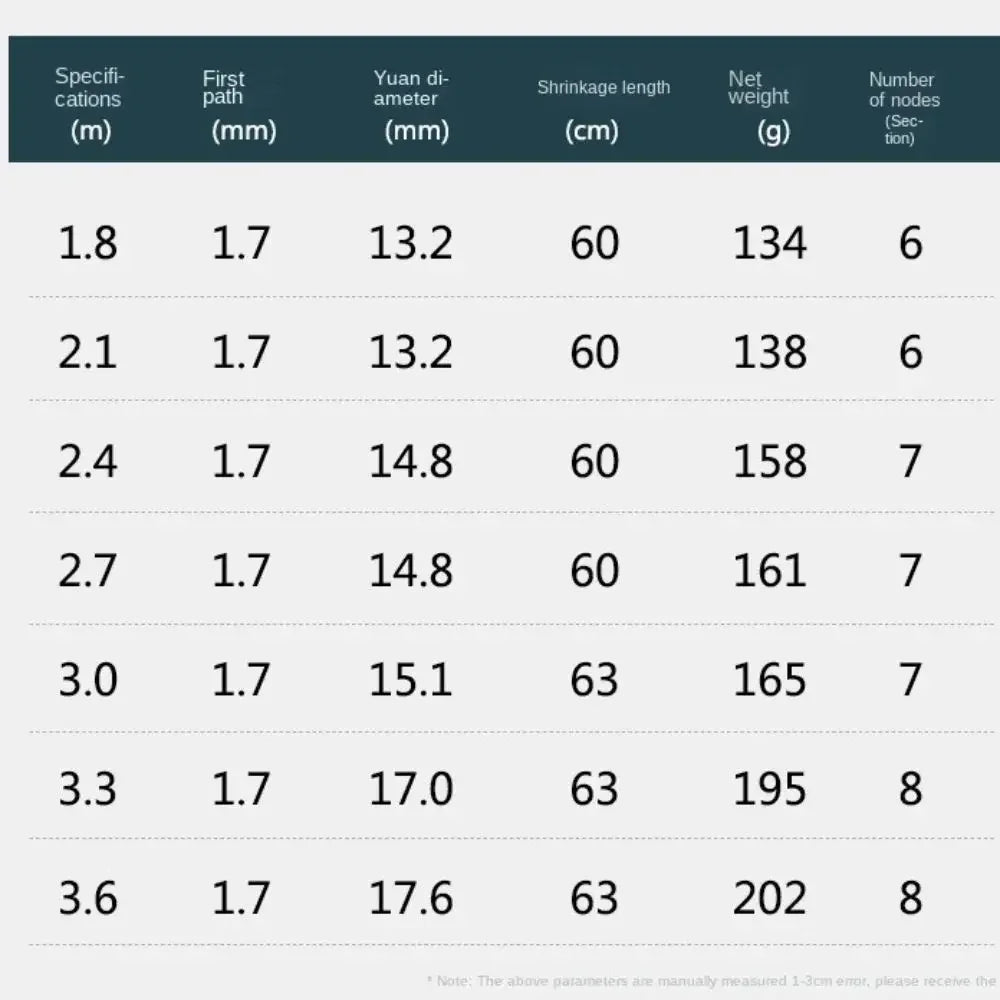Screen dimensions: 1000x1000
Task: Click the 2.1 specification value
Action: (88, 352)
